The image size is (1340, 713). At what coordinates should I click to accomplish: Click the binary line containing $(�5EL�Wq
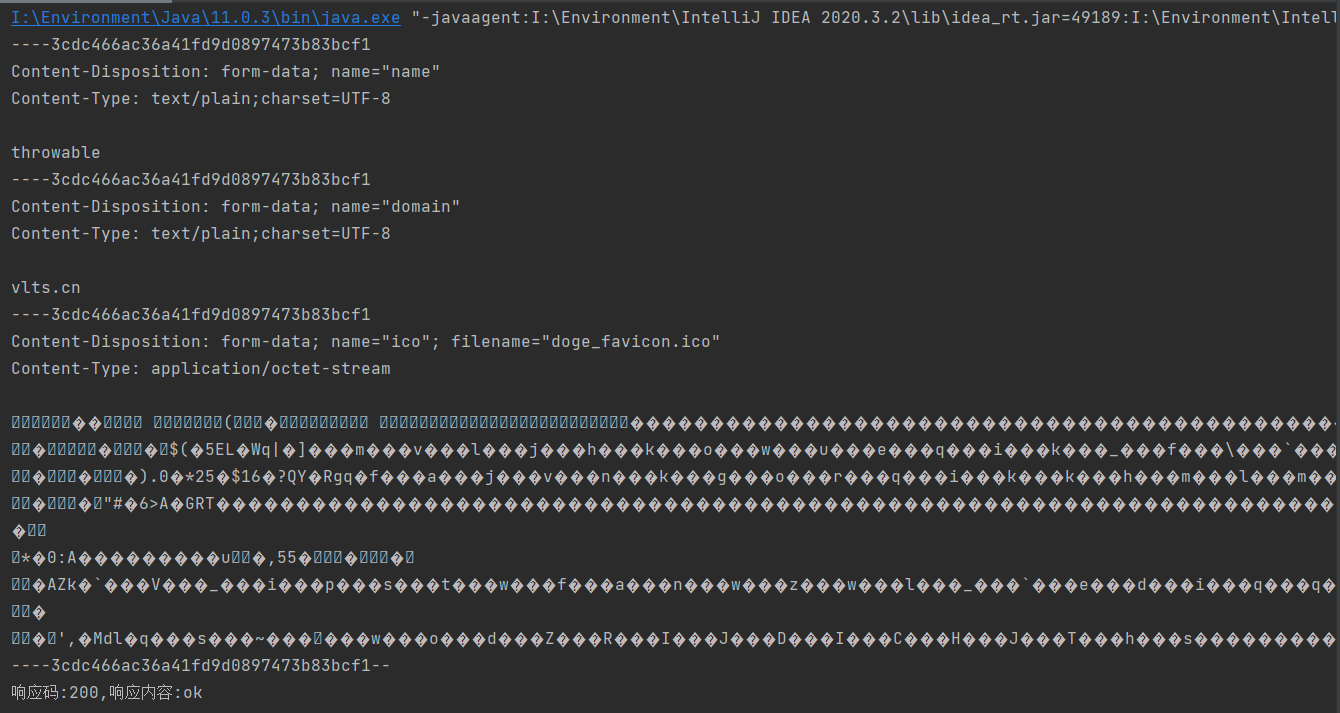coord(675,450)
